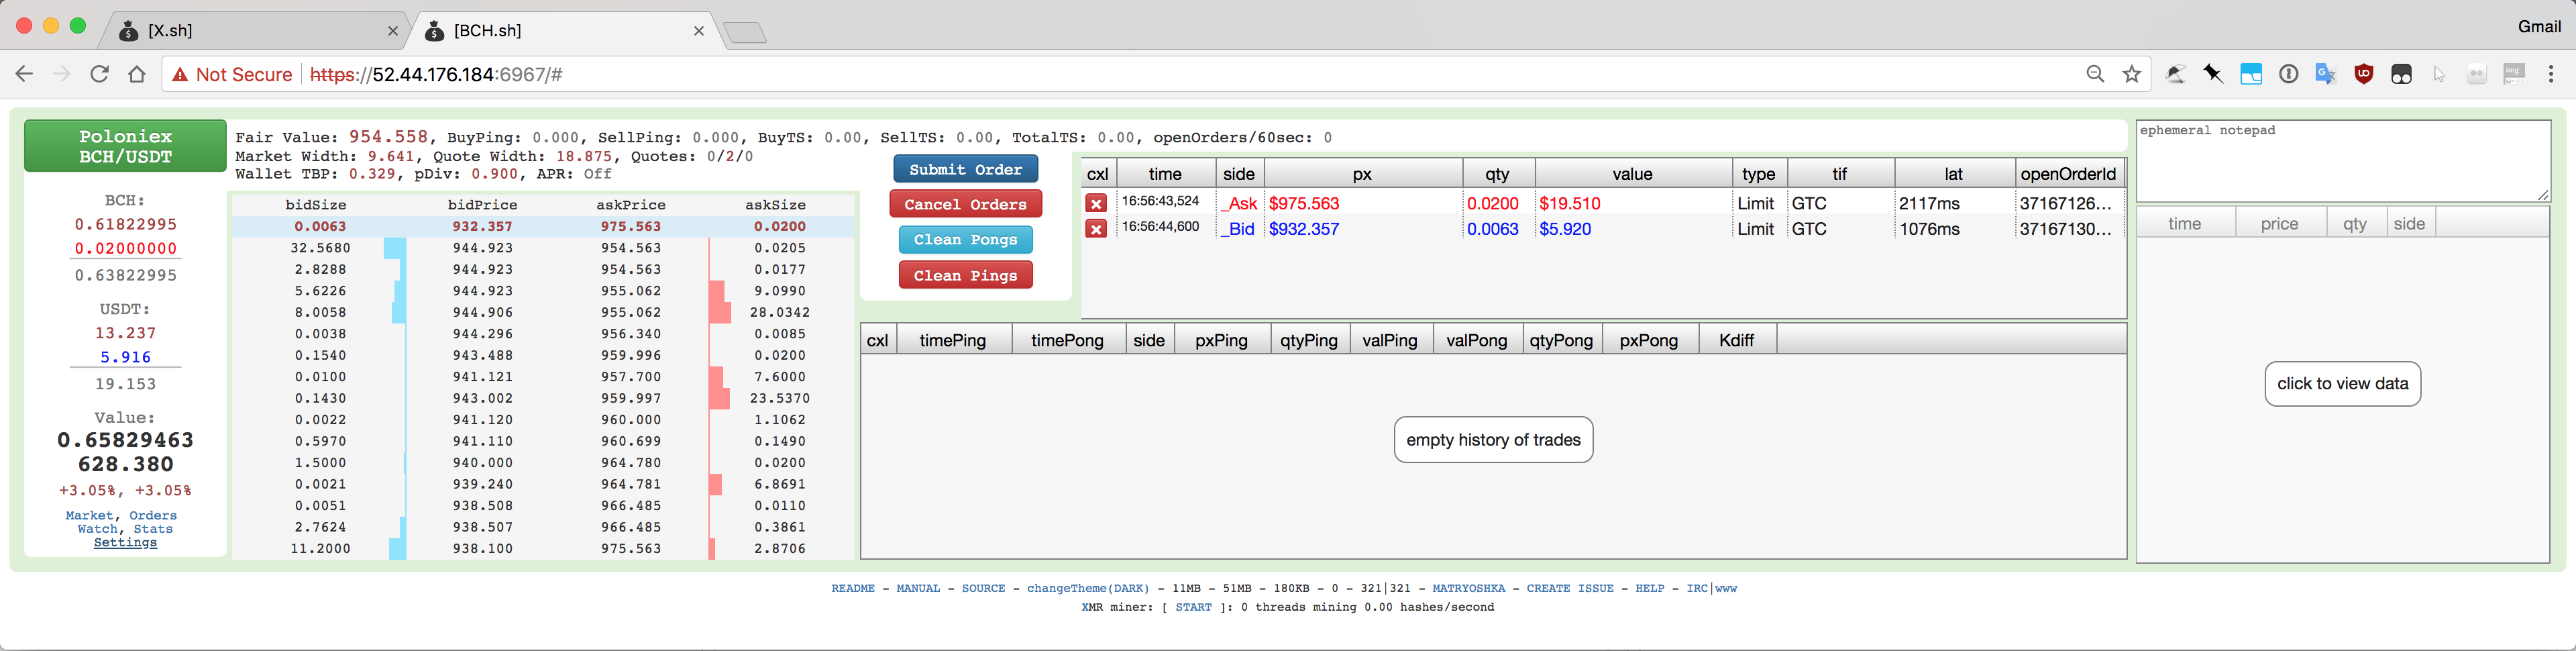Open the SOURCE footer link
This screenshot has width=2576, height=651.
pos(983,588)
